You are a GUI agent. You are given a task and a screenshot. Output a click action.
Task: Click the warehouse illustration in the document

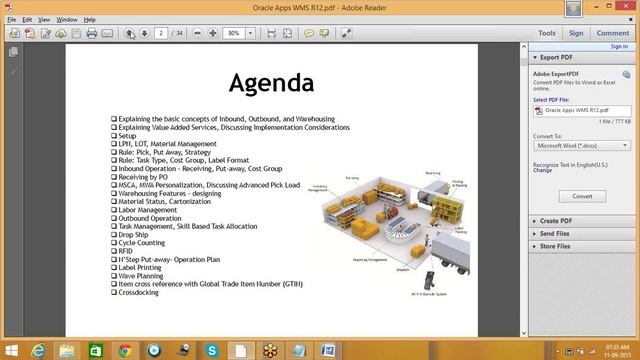389,233
